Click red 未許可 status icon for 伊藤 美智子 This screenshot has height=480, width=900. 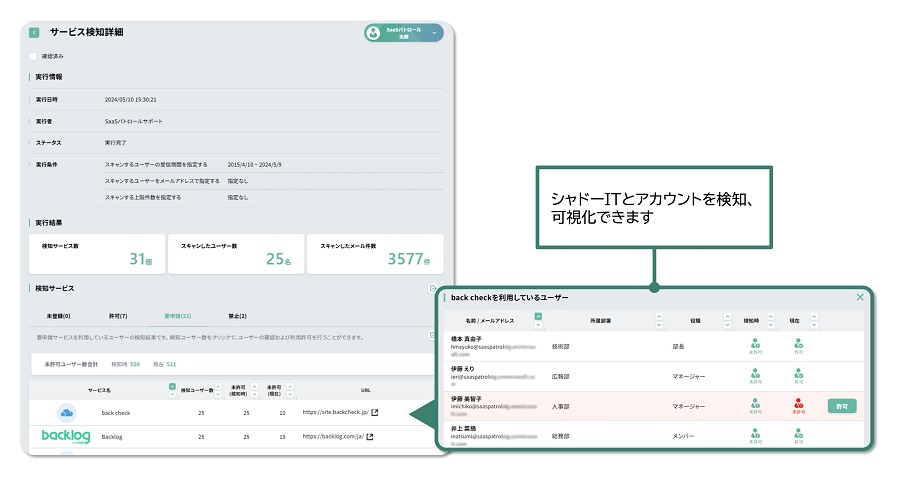[798, 404]
